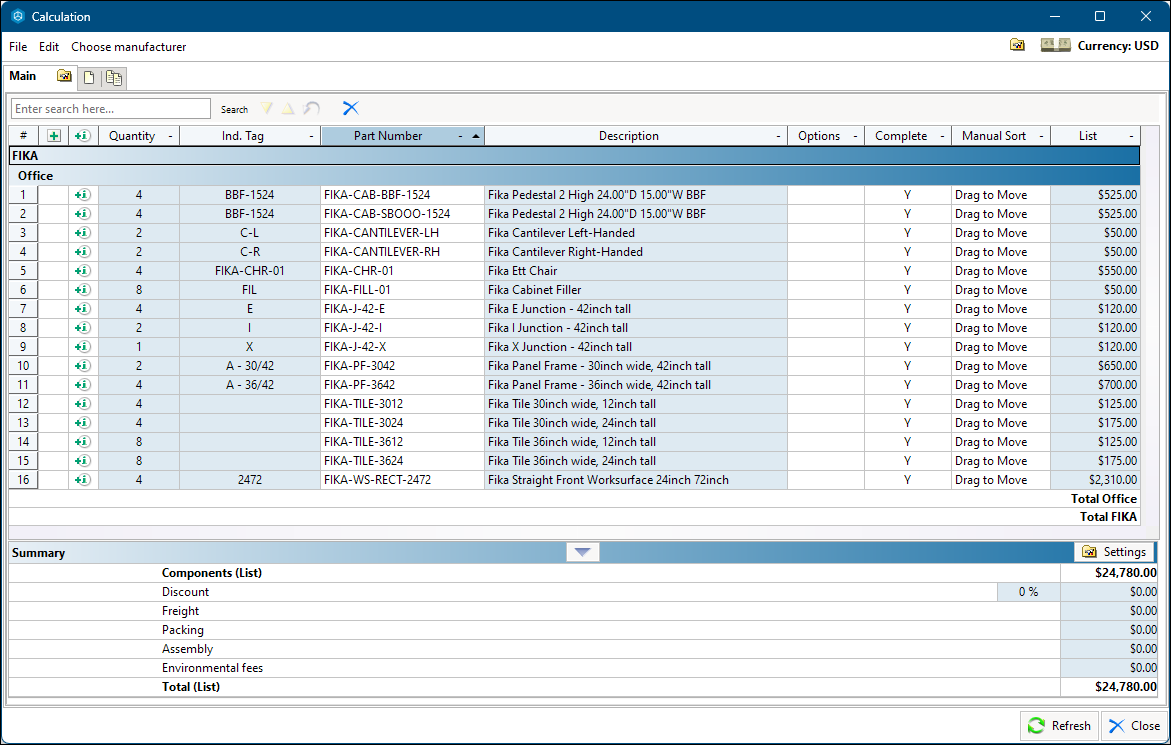Click the new blank tab page icon

point(89,77)
